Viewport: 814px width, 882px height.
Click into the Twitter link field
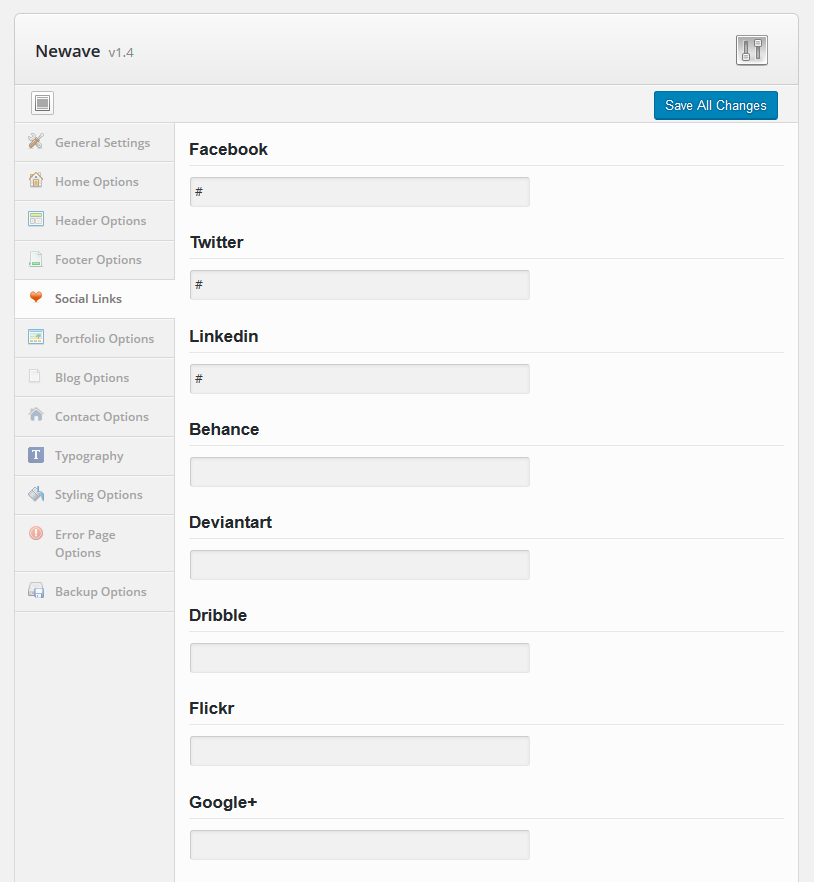pos(359,285)
